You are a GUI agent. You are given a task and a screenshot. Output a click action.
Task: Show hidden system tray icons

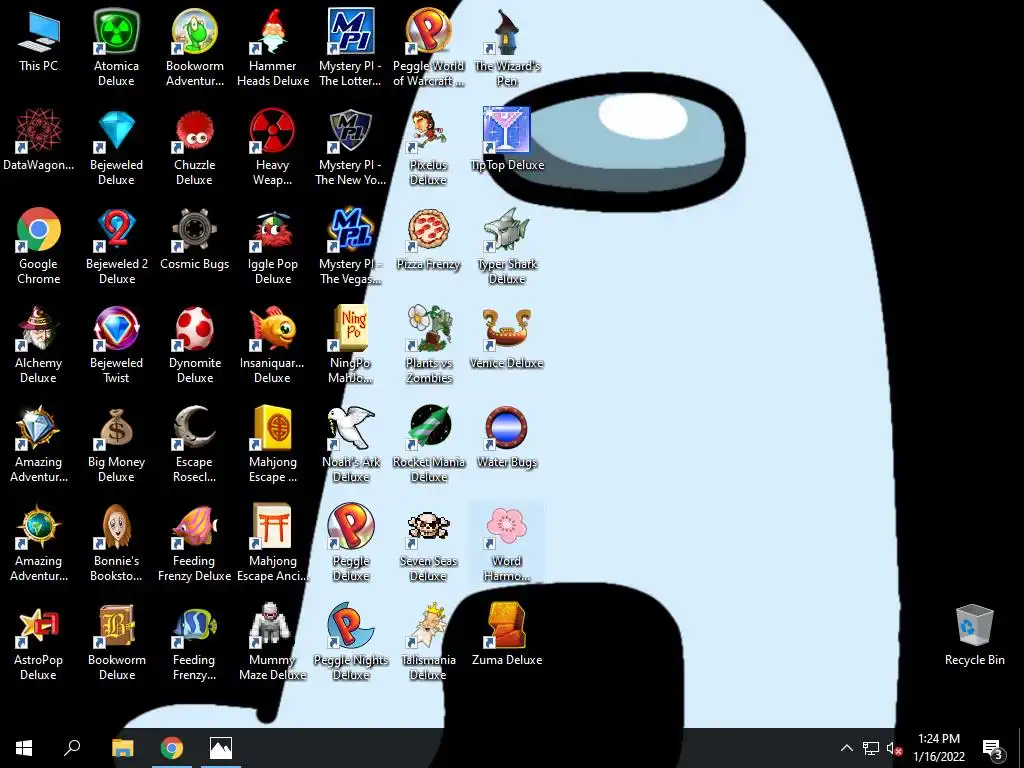pos(846,748)
